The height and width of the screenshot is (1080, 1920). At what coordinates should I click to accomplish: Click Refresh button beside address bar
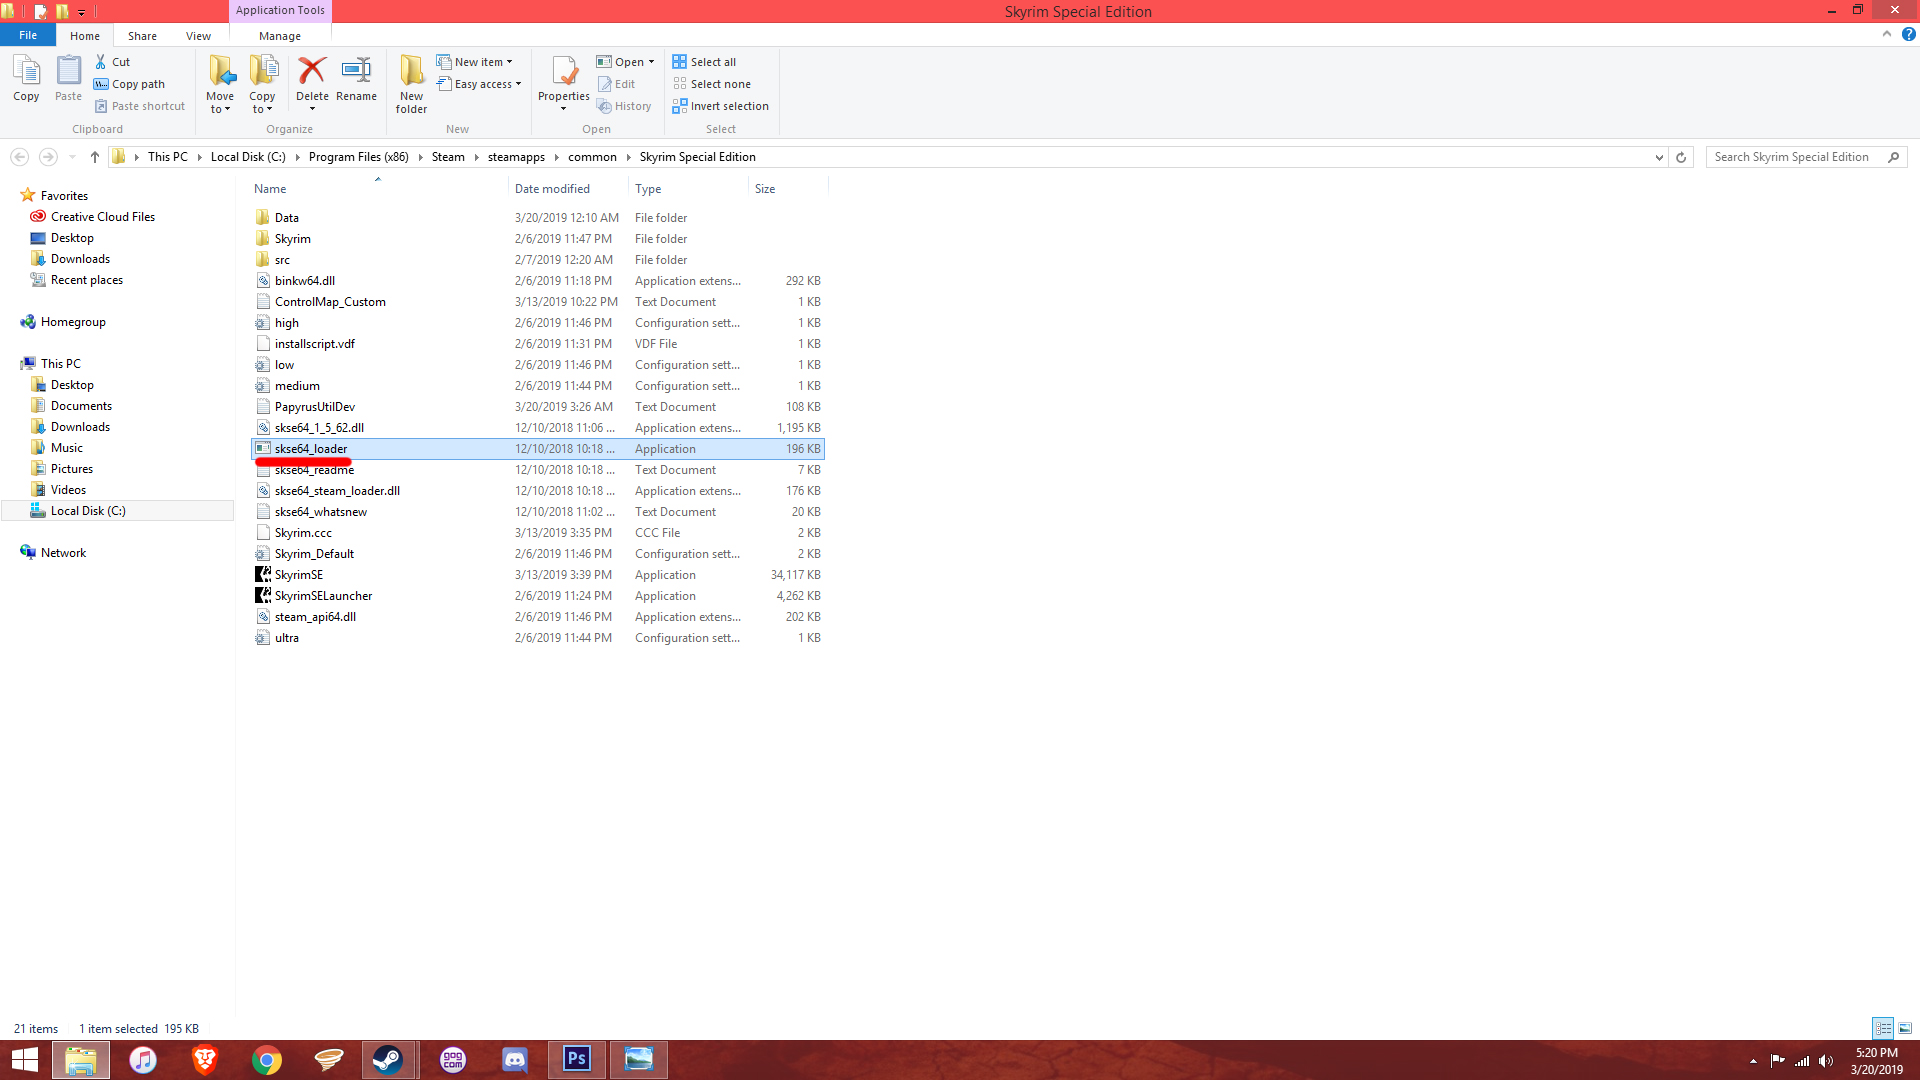click(x=1681, y=157)
